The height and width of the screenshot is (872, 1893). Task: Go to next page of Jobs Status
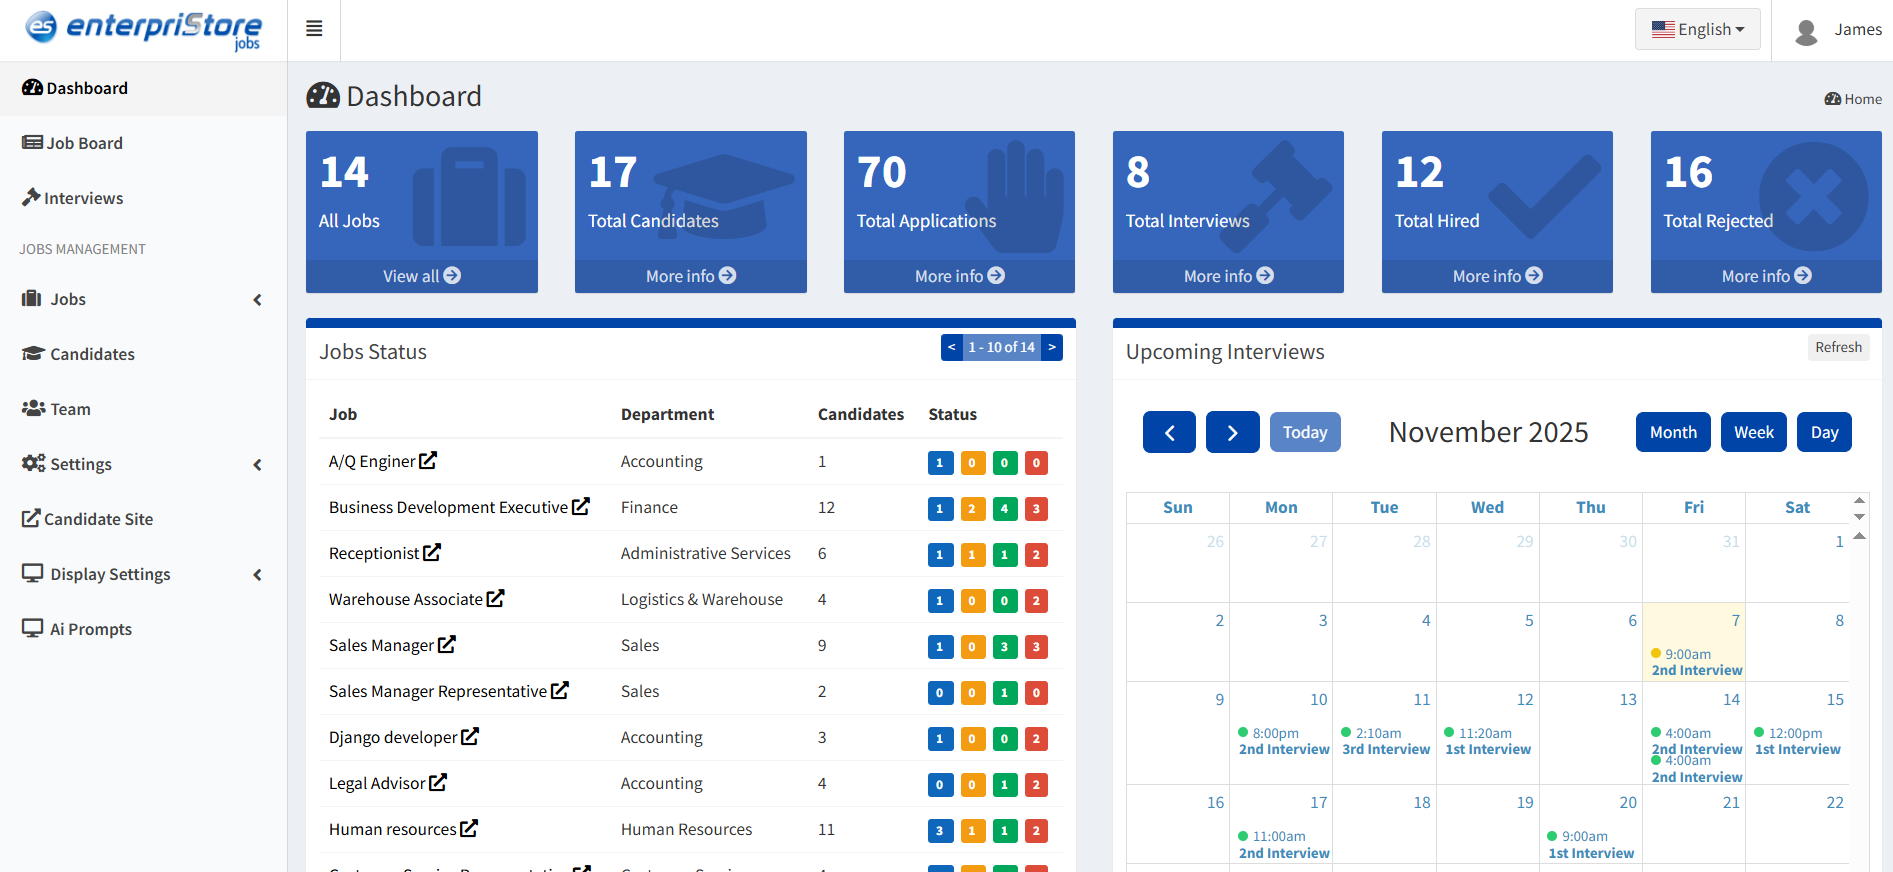(x=1051, y=347)
